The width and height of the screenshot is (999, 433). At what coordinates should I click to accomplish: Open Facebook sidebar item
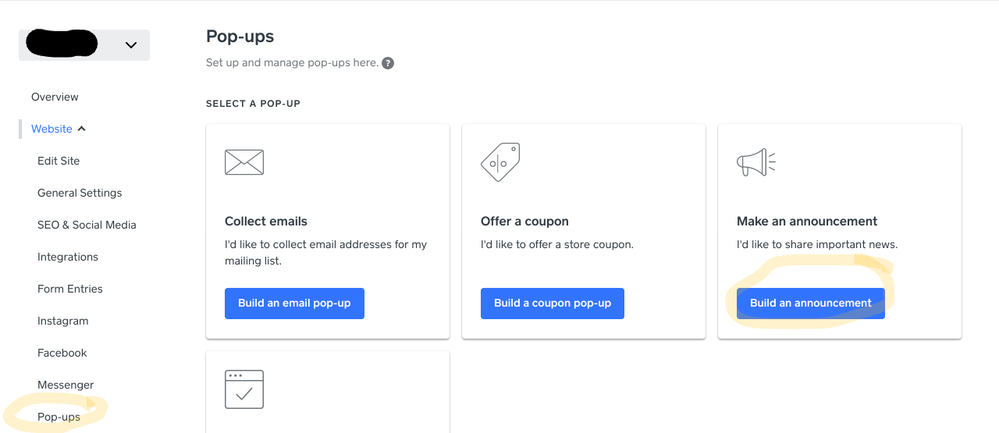click(x=62, y=353)
